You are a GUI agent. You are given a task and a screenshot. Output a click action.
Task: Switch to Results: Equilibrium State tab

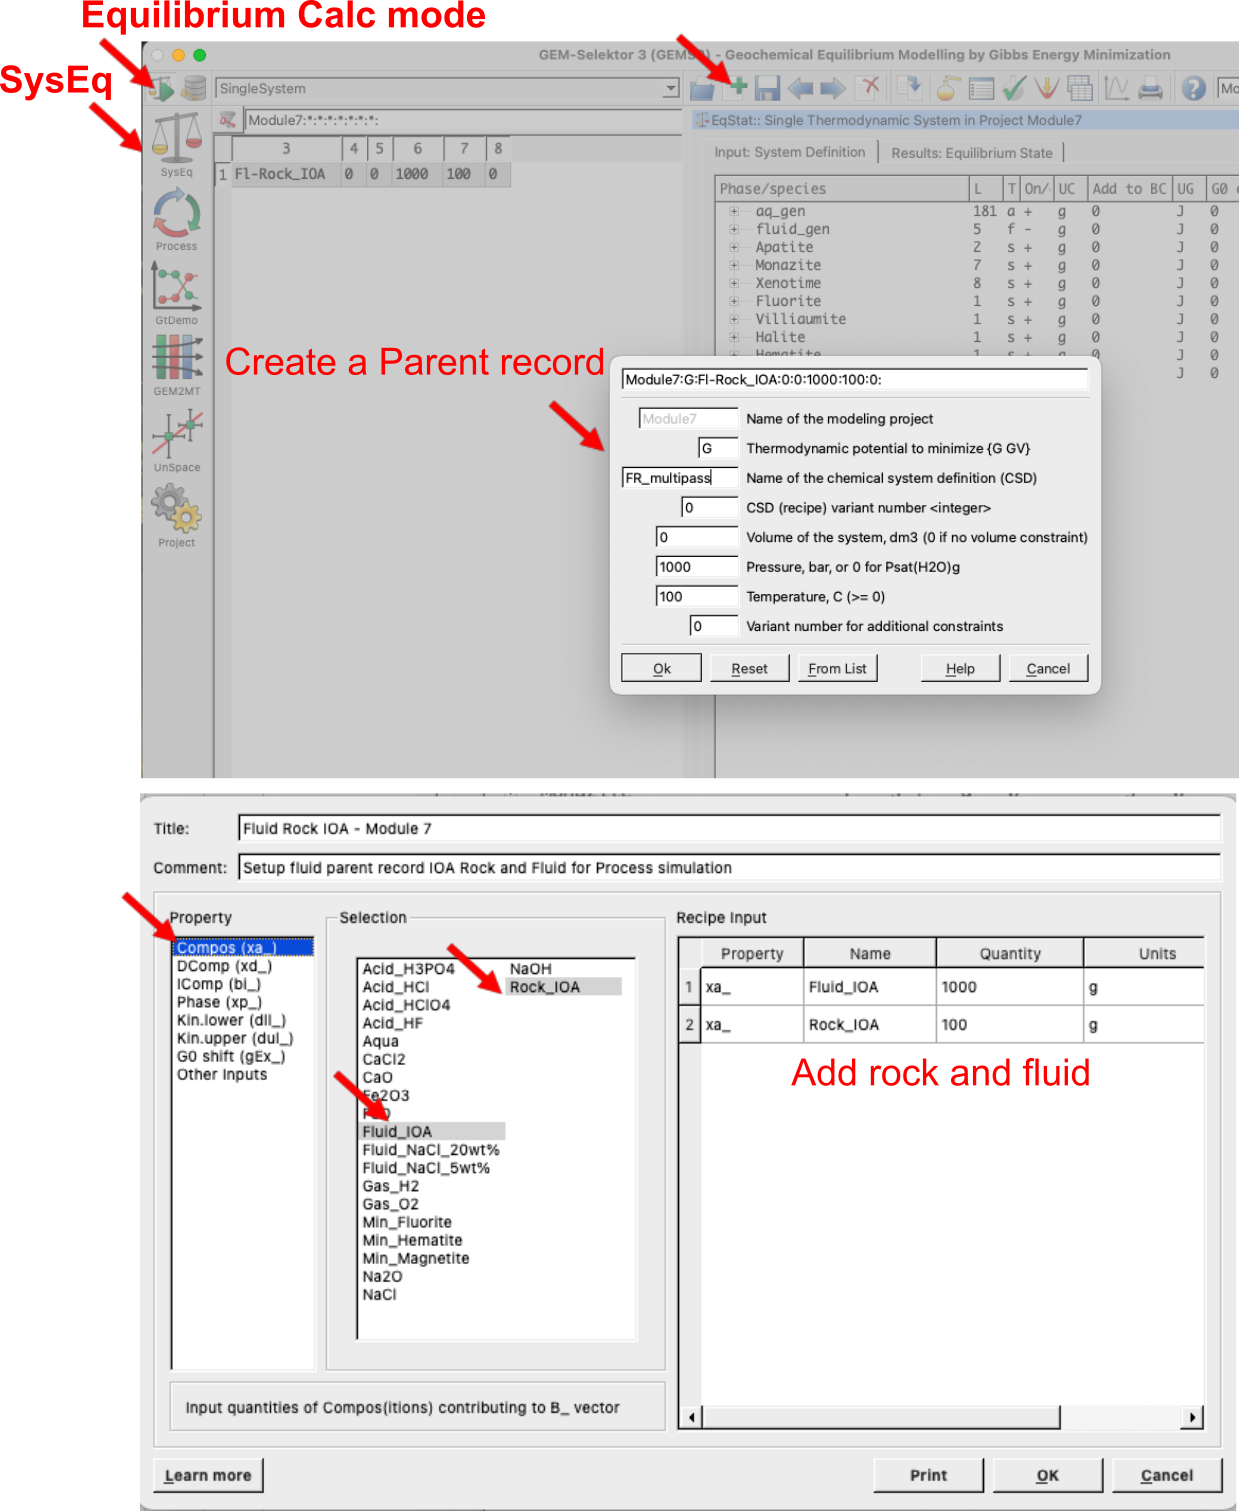[x=972, y=153]
